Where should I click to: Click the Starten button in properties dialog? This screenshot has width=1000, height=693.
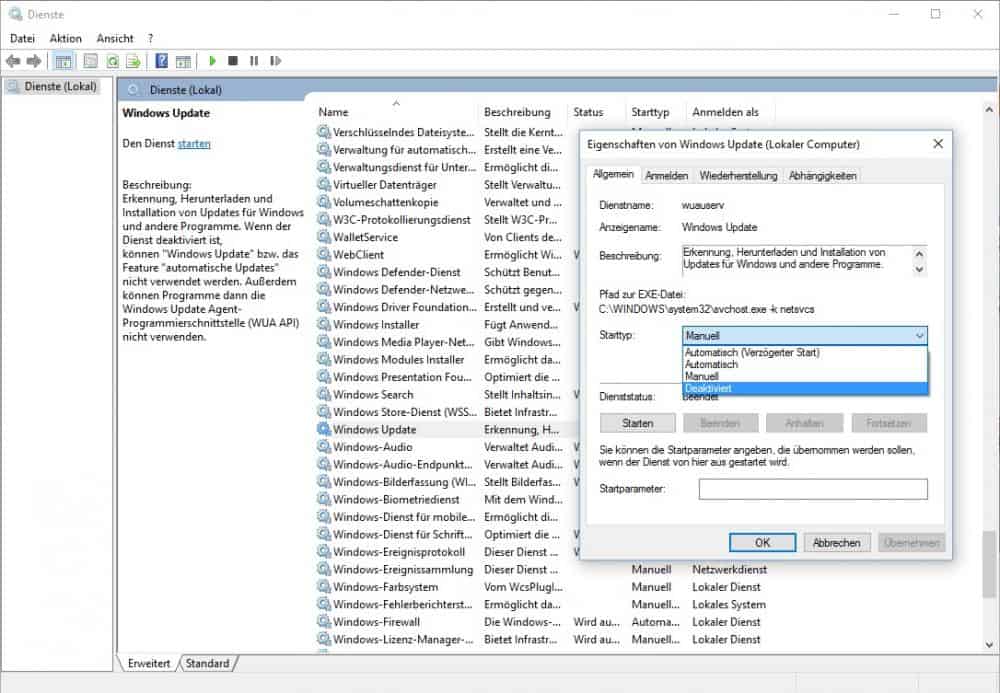638,423
